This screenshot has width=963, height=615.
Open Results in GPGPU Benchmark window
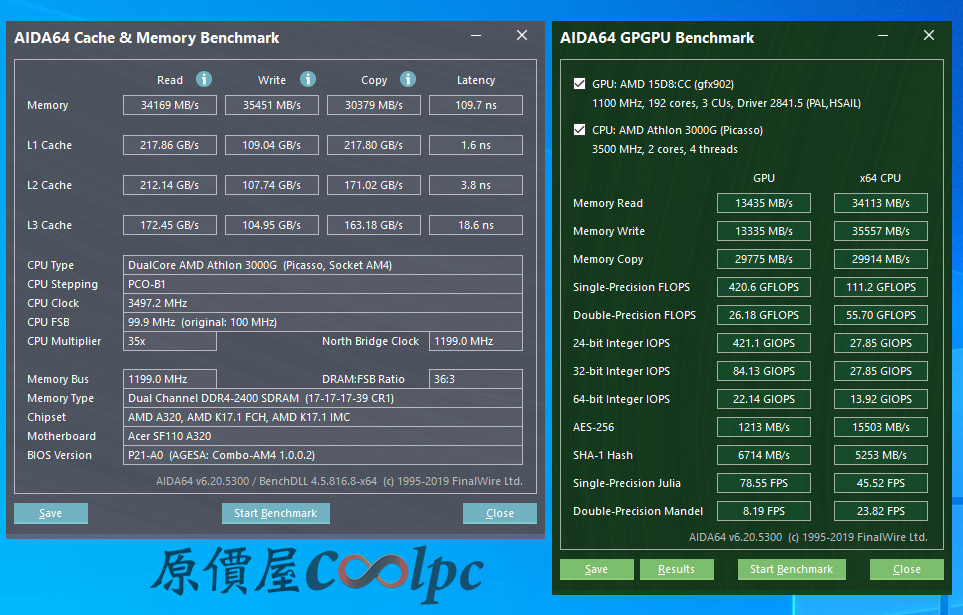click(677, 569)
